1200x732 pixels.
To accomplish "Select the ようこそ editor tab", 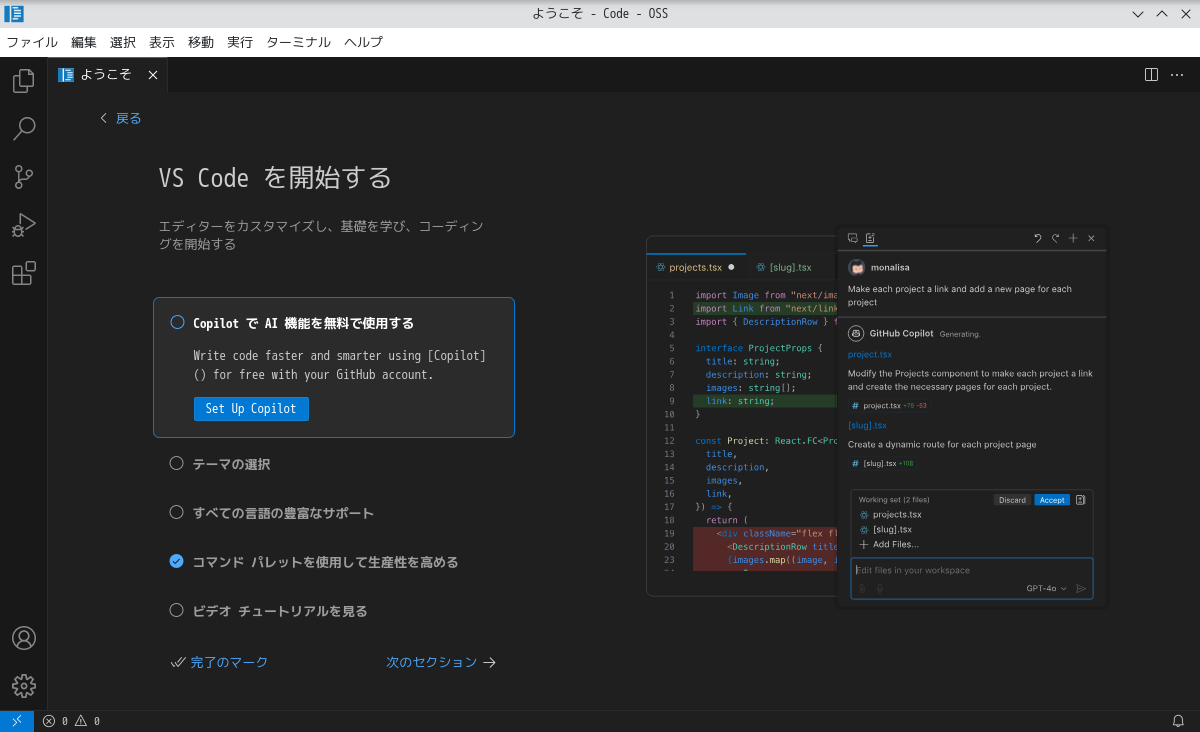I will pos(107,75).
